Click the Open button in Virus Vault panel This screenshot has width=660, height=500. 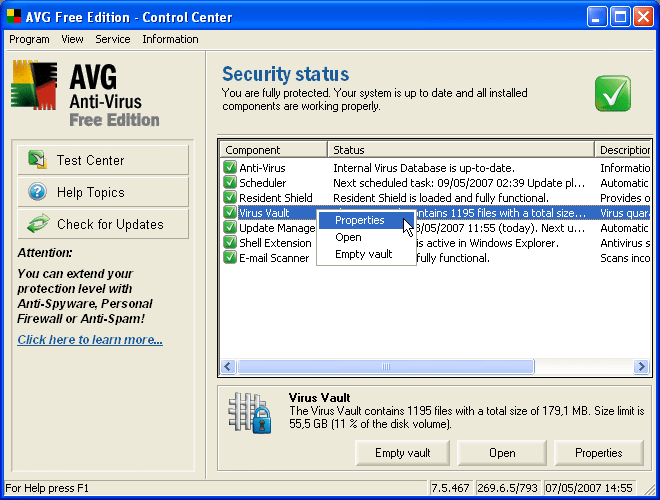tap(502, 453)
